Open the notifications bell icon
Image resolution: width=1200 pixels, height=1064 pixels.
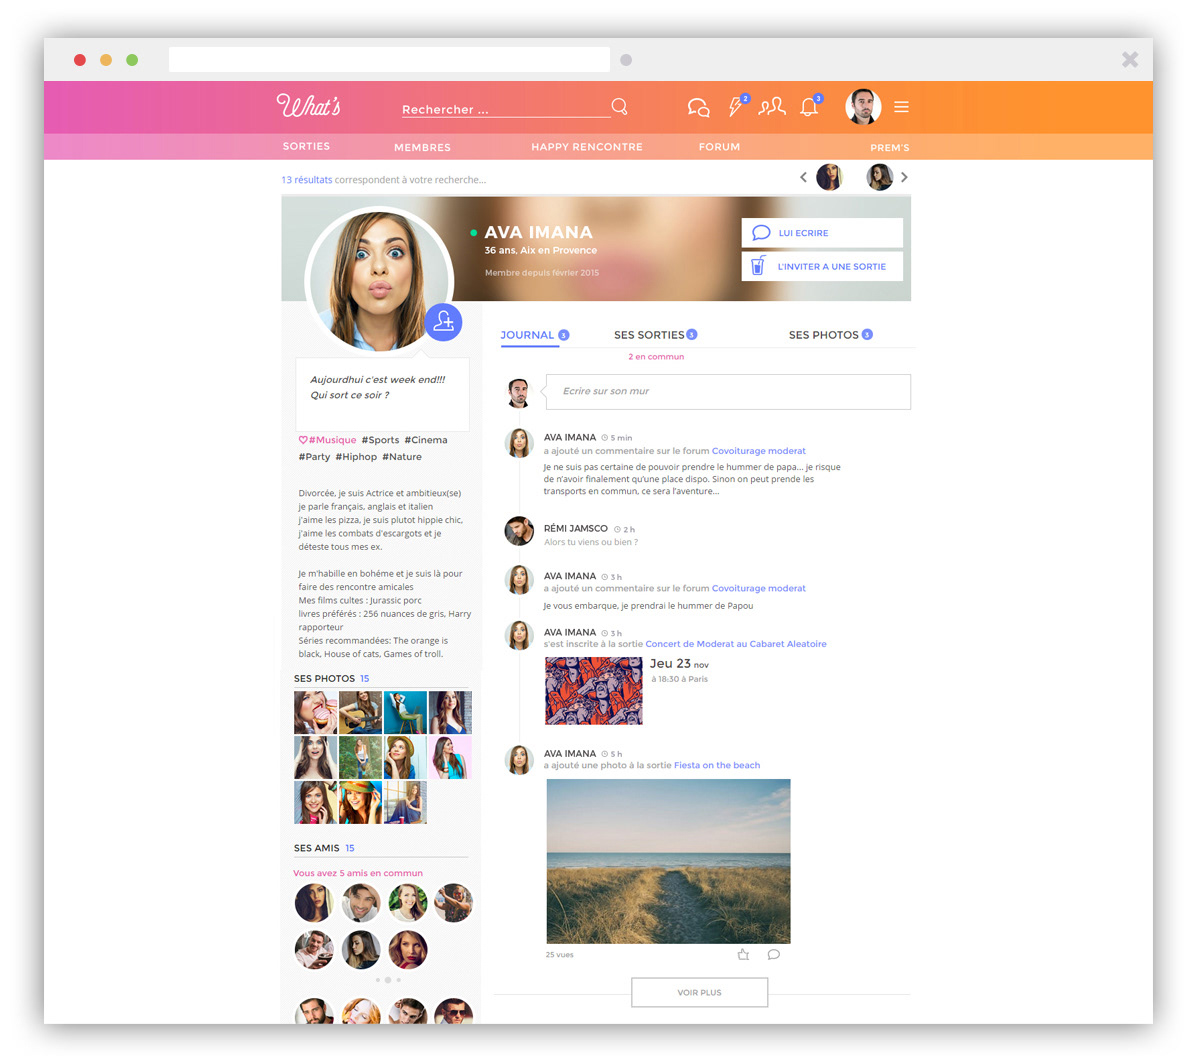(809, 107)
